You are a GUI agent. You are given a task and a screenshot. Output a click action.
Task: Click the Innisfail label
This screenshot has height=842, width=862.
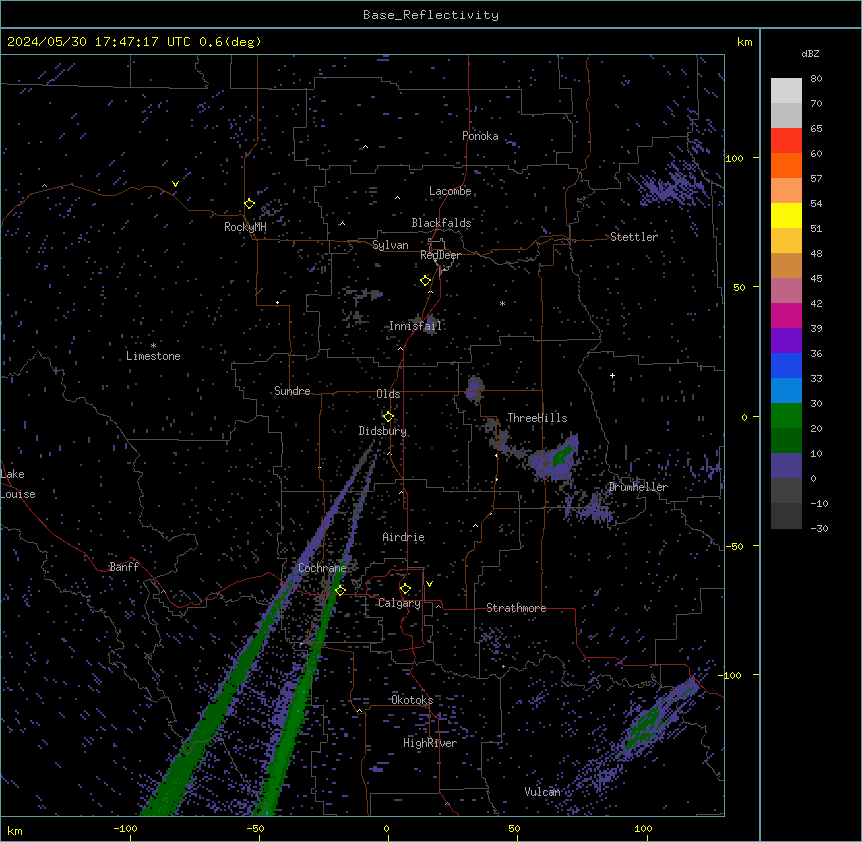pos(415,326)
